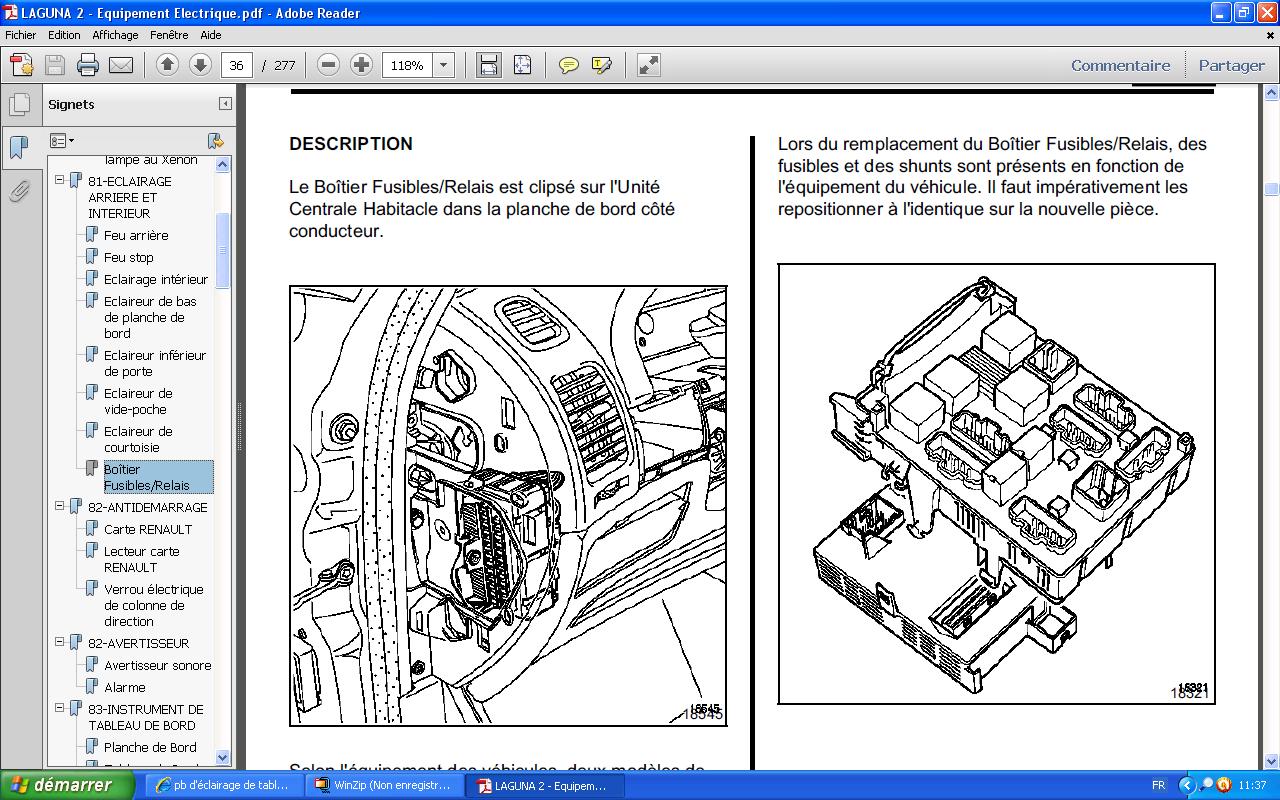
Task: Open the bookmarks panel icon
Action: [19, 147]
